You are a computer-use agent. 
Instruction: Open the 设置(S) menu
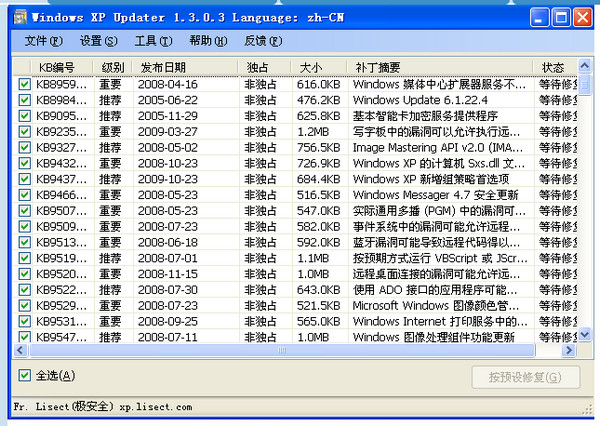tap(99, 41)
